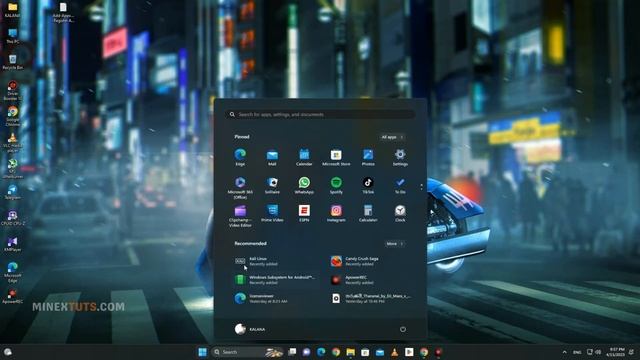The width and height of the screenshot is (640, 360).
Task: Select VLC media player desktop shortcut
Action: (x=13, y=142)
